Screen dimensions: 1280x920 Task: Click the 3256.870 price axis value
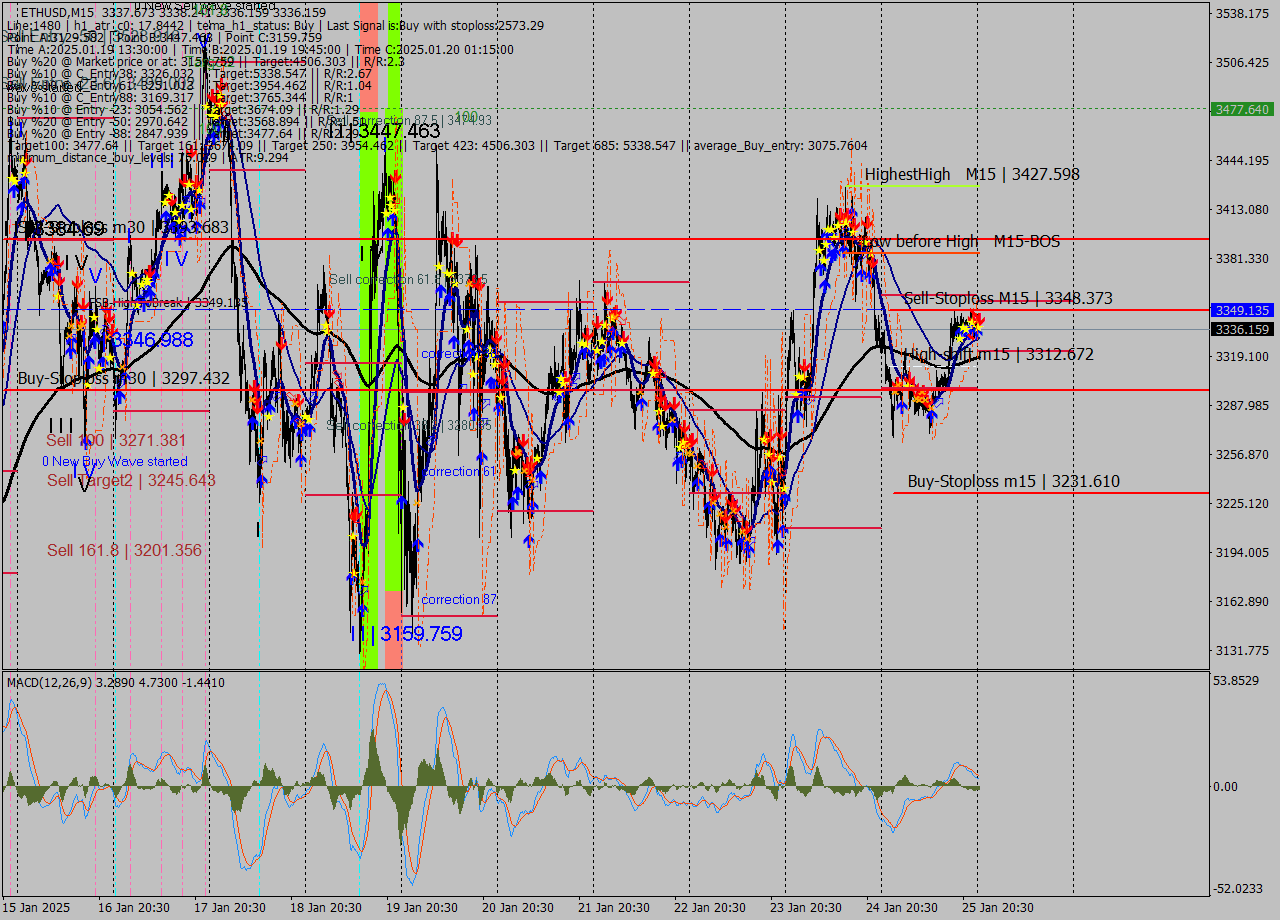[x=1241, y=454]
